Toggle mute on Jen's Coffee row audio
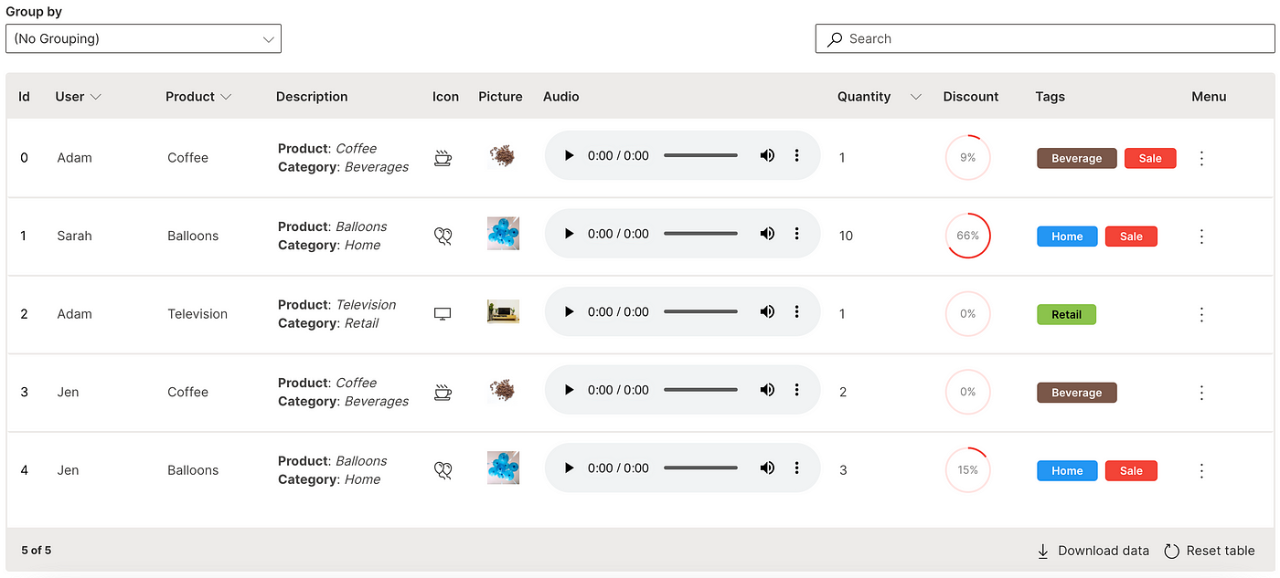This screenshot has height=578, width=1280. [767, 390]
